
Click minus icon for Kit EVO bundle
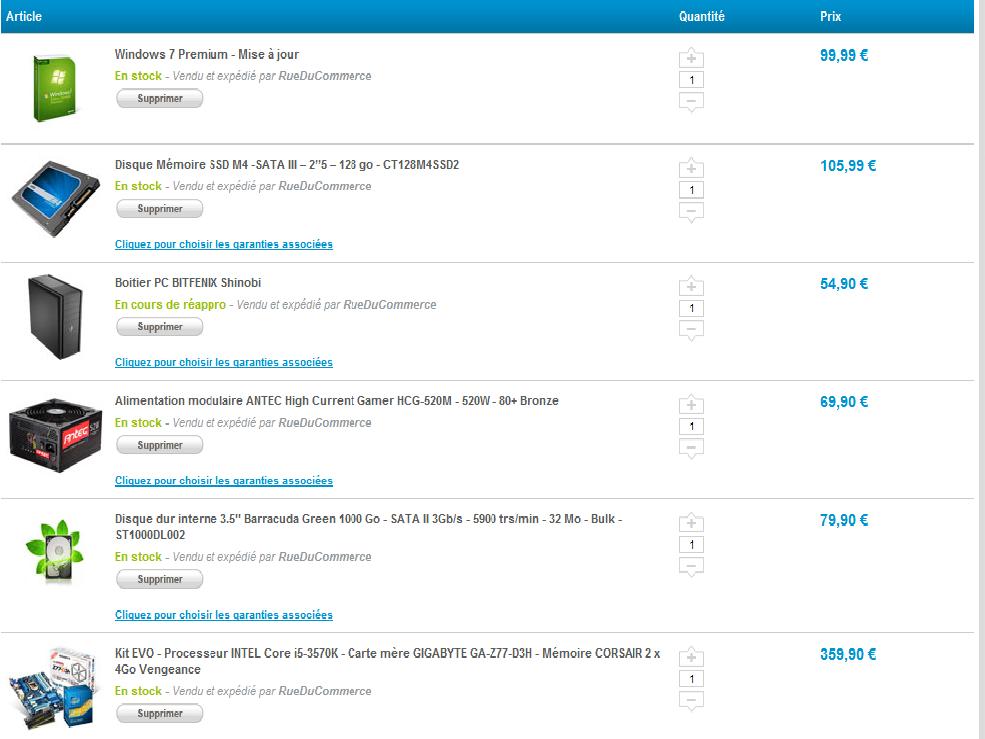pos(691,701)
